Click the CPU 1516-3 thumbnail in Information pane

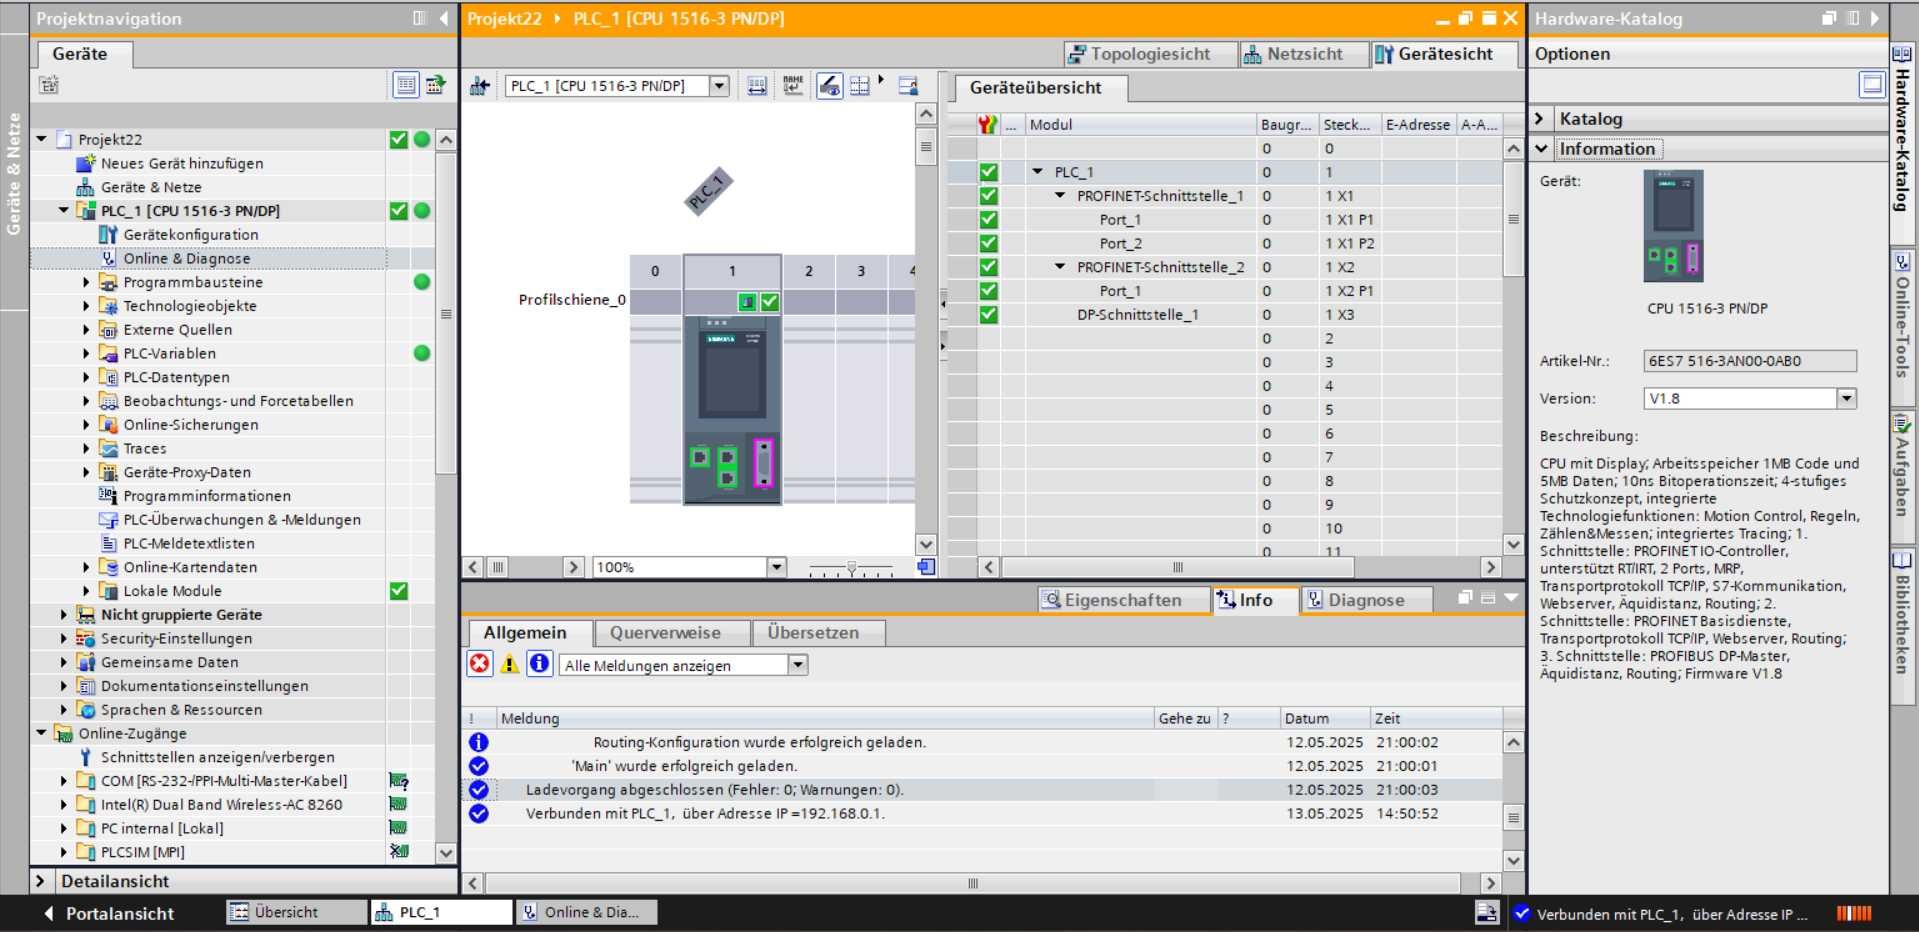point(1673,226)
